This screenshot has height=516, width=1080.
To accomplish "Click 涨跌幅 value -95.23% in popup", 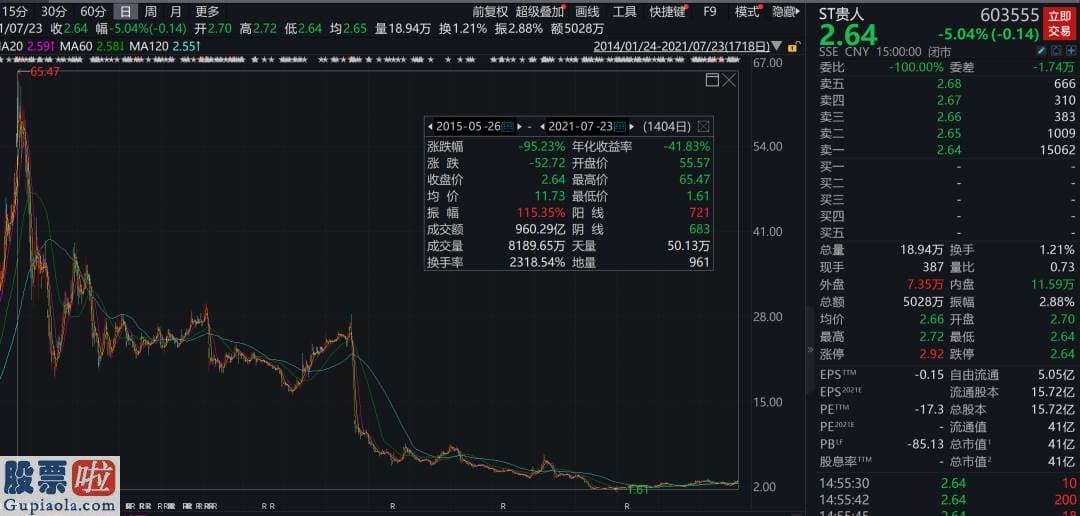I will pyautogui.click(x=541, y=146).
